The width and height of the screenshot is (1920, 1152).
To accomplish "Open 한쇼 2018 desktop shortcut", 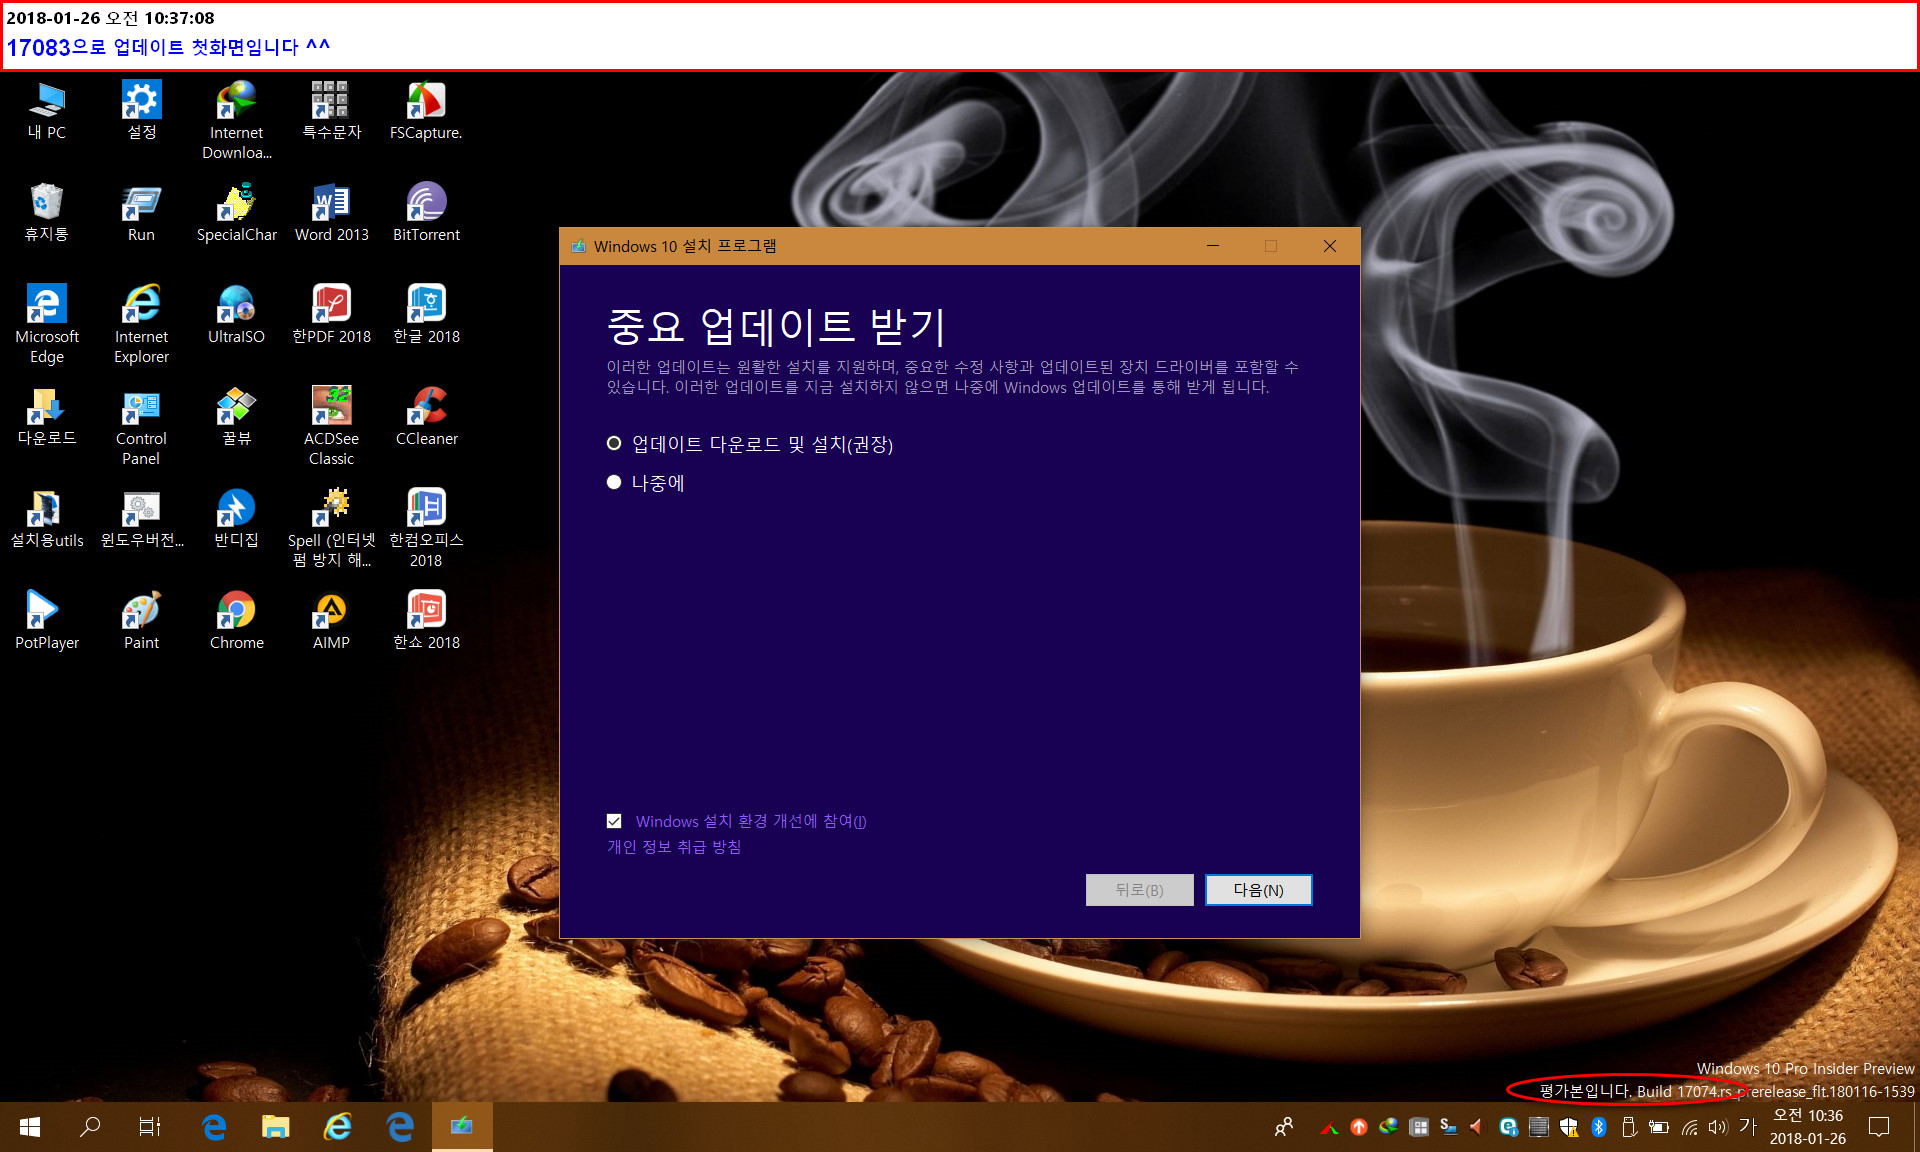I will [x=426, y=620].
